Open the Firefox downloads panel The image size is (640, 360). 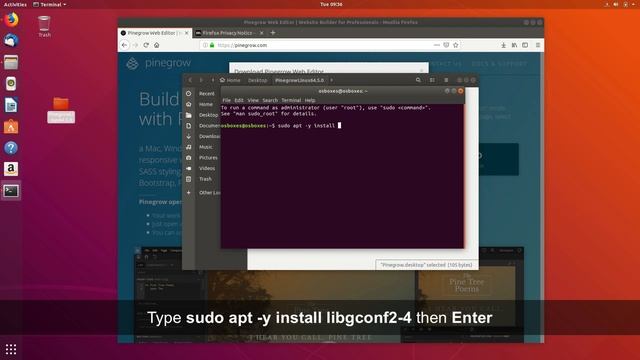(504, 45)
